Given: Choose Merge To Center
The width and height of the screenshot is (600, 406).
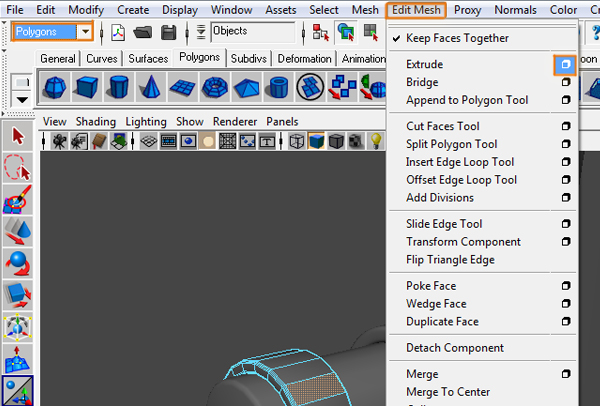Looking at the screenshot, I should 448,392.
